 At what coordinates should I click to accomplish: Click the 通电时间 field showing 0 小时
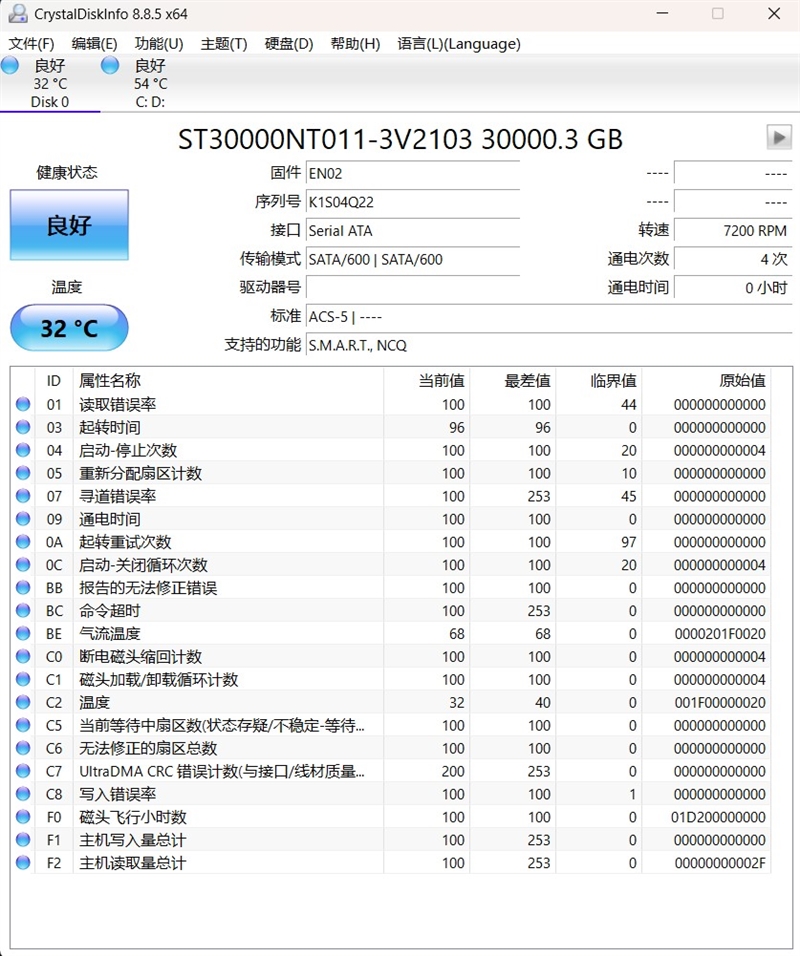[x=733, y=288]
